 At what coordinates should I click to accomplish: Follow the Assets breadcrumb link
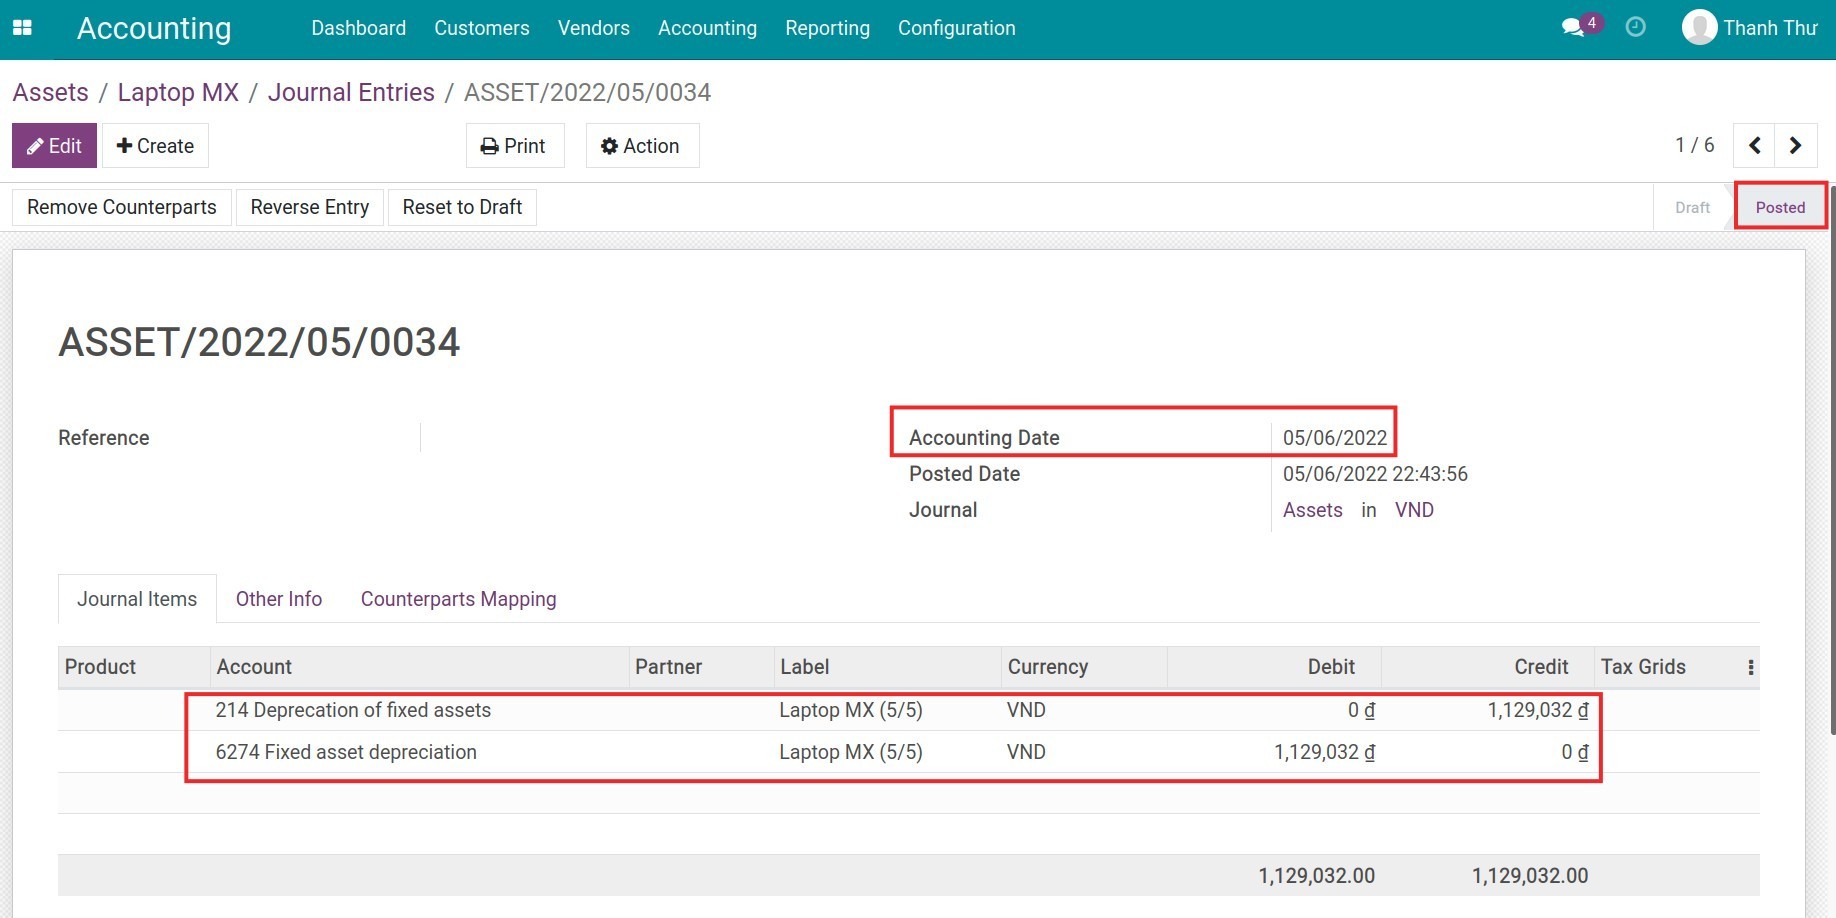[x=50, y=92]
